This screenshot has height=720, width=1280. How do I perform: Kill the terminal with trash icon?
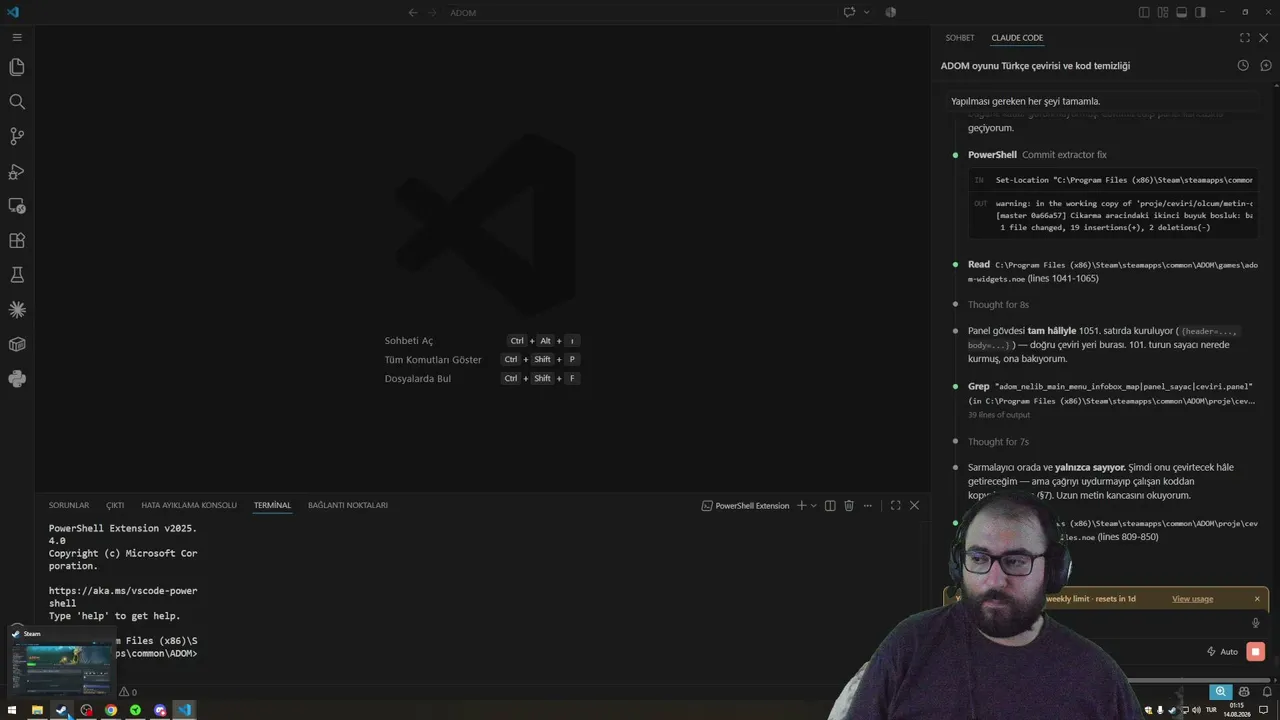[849, 506]
